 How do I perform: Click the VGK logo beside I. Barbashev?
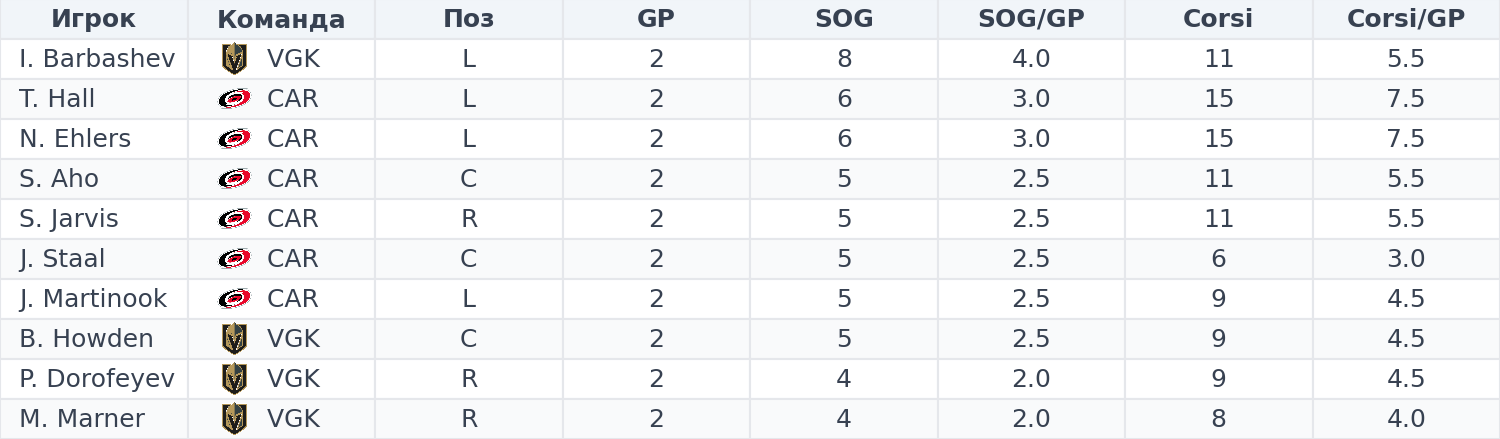tap(234, 59)
